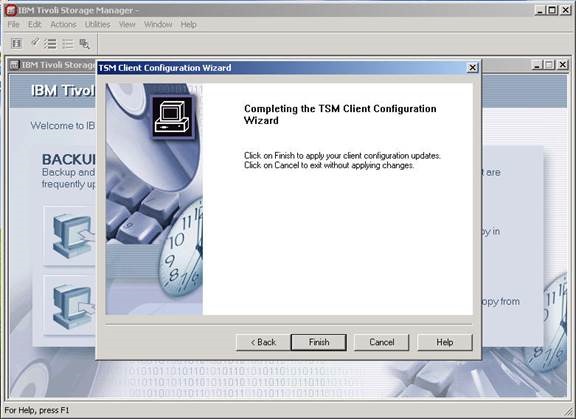Open the Window menu
This screenshot has width=576, height=419.
[158, 25]
